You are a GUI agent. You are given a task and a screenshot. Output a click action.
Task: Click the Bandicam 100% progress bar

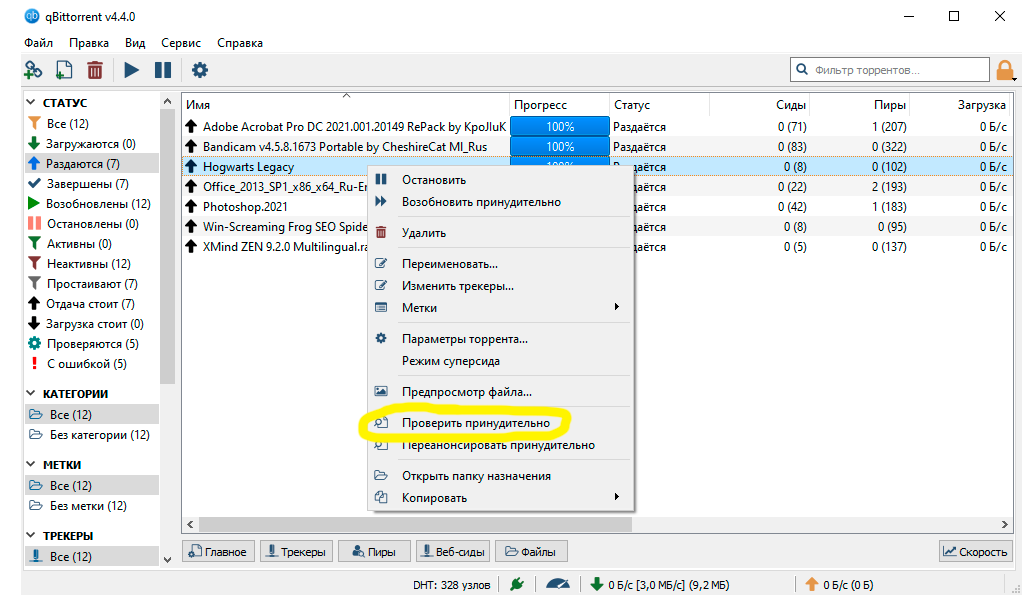point(560,146)
